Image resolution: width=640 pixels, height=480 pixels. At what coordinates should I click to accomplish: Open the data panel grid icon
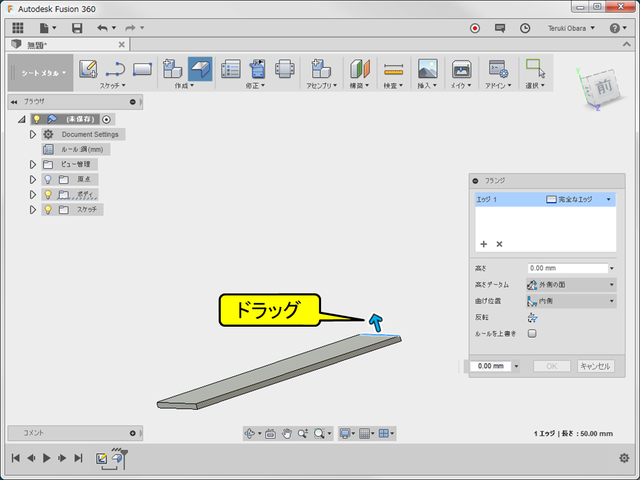[x=18, y=28]
